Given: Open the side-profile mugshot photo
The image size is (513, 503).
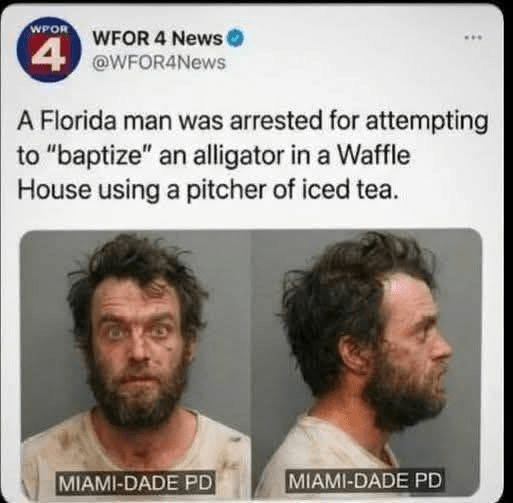Looking at the screenshot, I should coord(367,363).
